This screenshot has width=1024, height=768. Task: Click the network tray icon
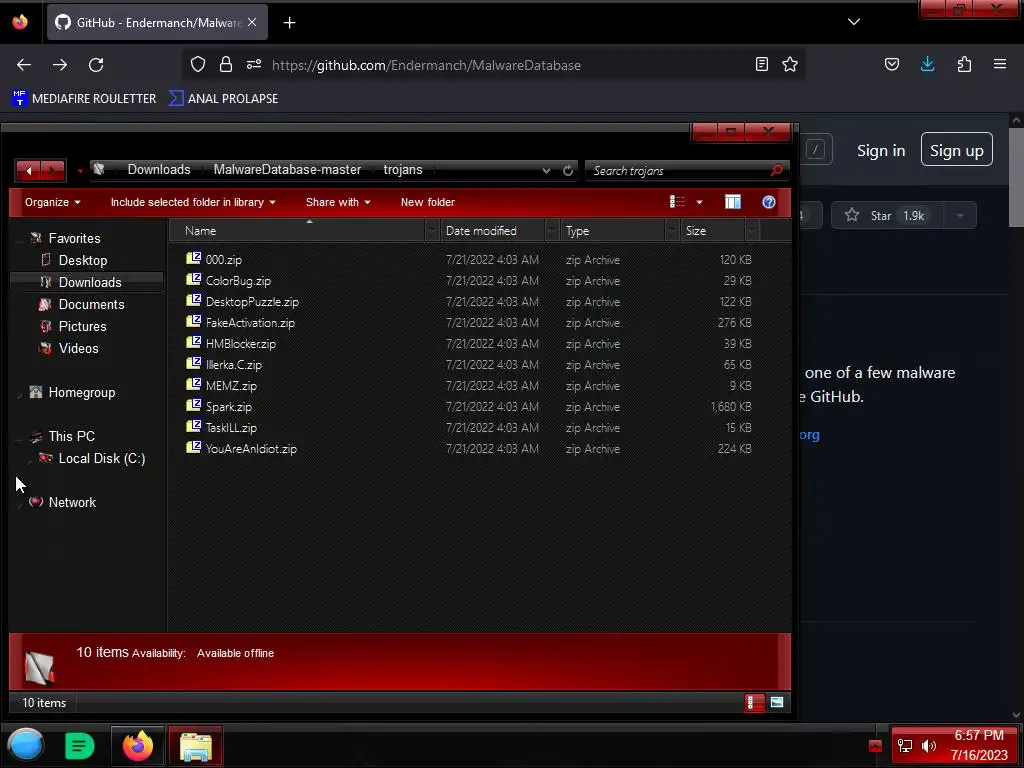905,746
